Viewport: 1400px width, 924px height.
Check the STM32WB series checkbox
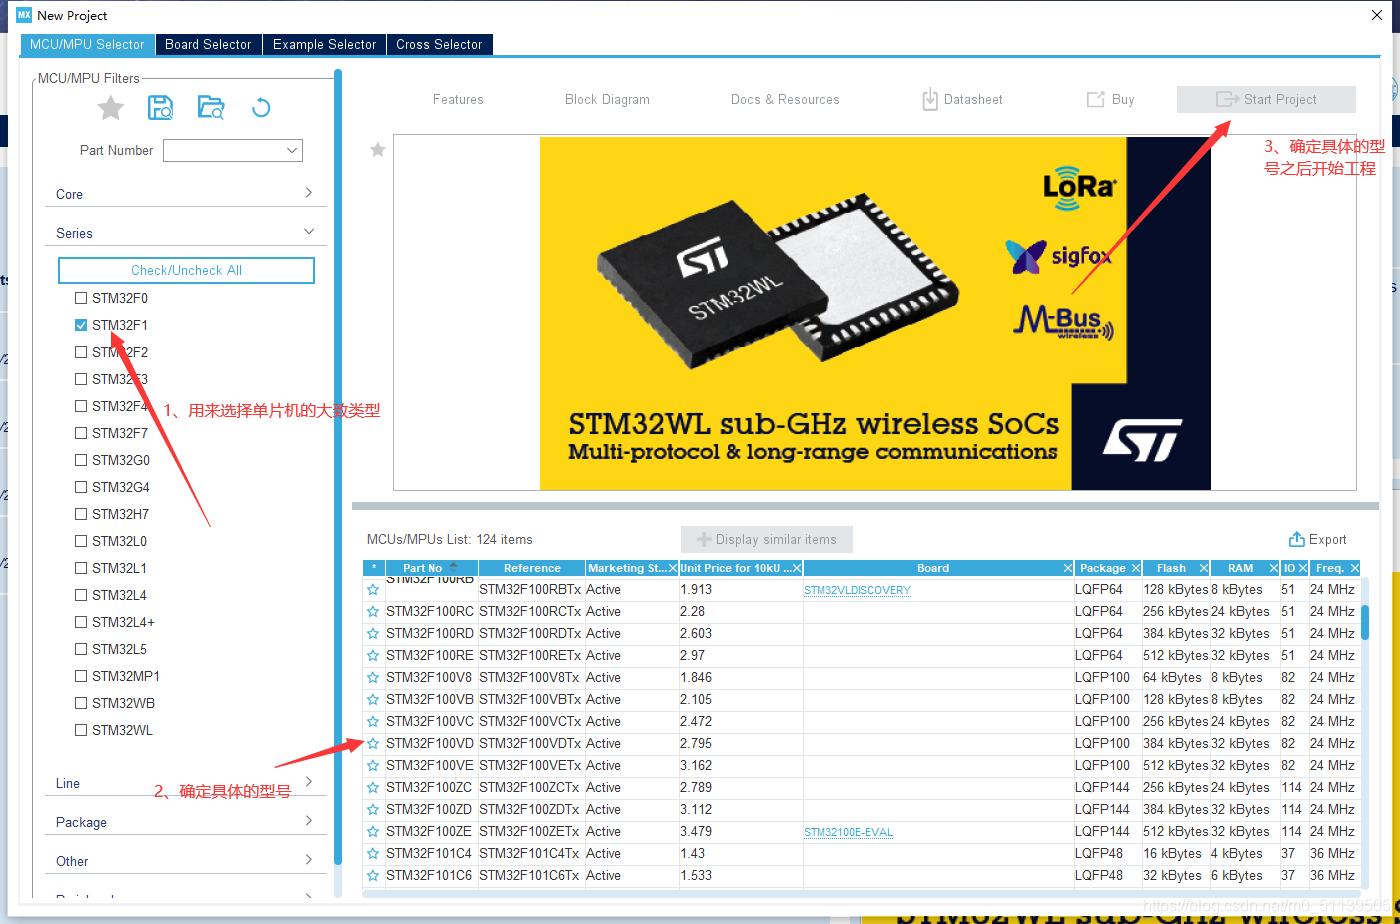tap(81, 703)
